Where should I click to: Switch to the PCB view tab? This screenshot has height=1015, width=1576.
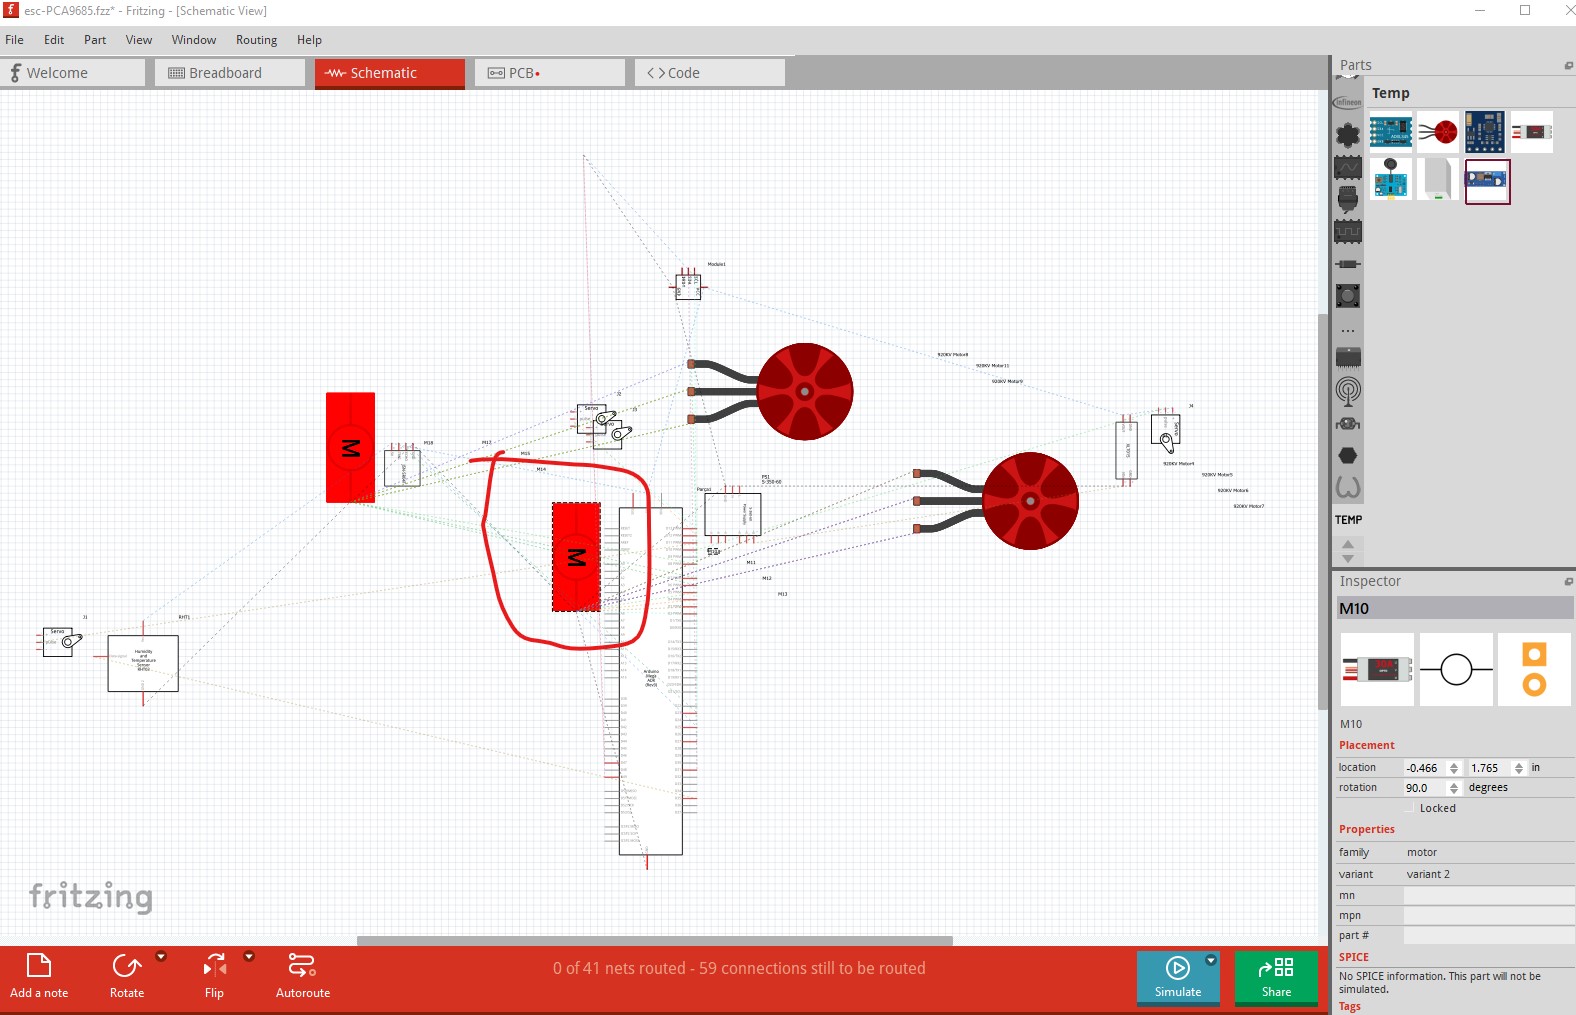(x=550, y=73)
